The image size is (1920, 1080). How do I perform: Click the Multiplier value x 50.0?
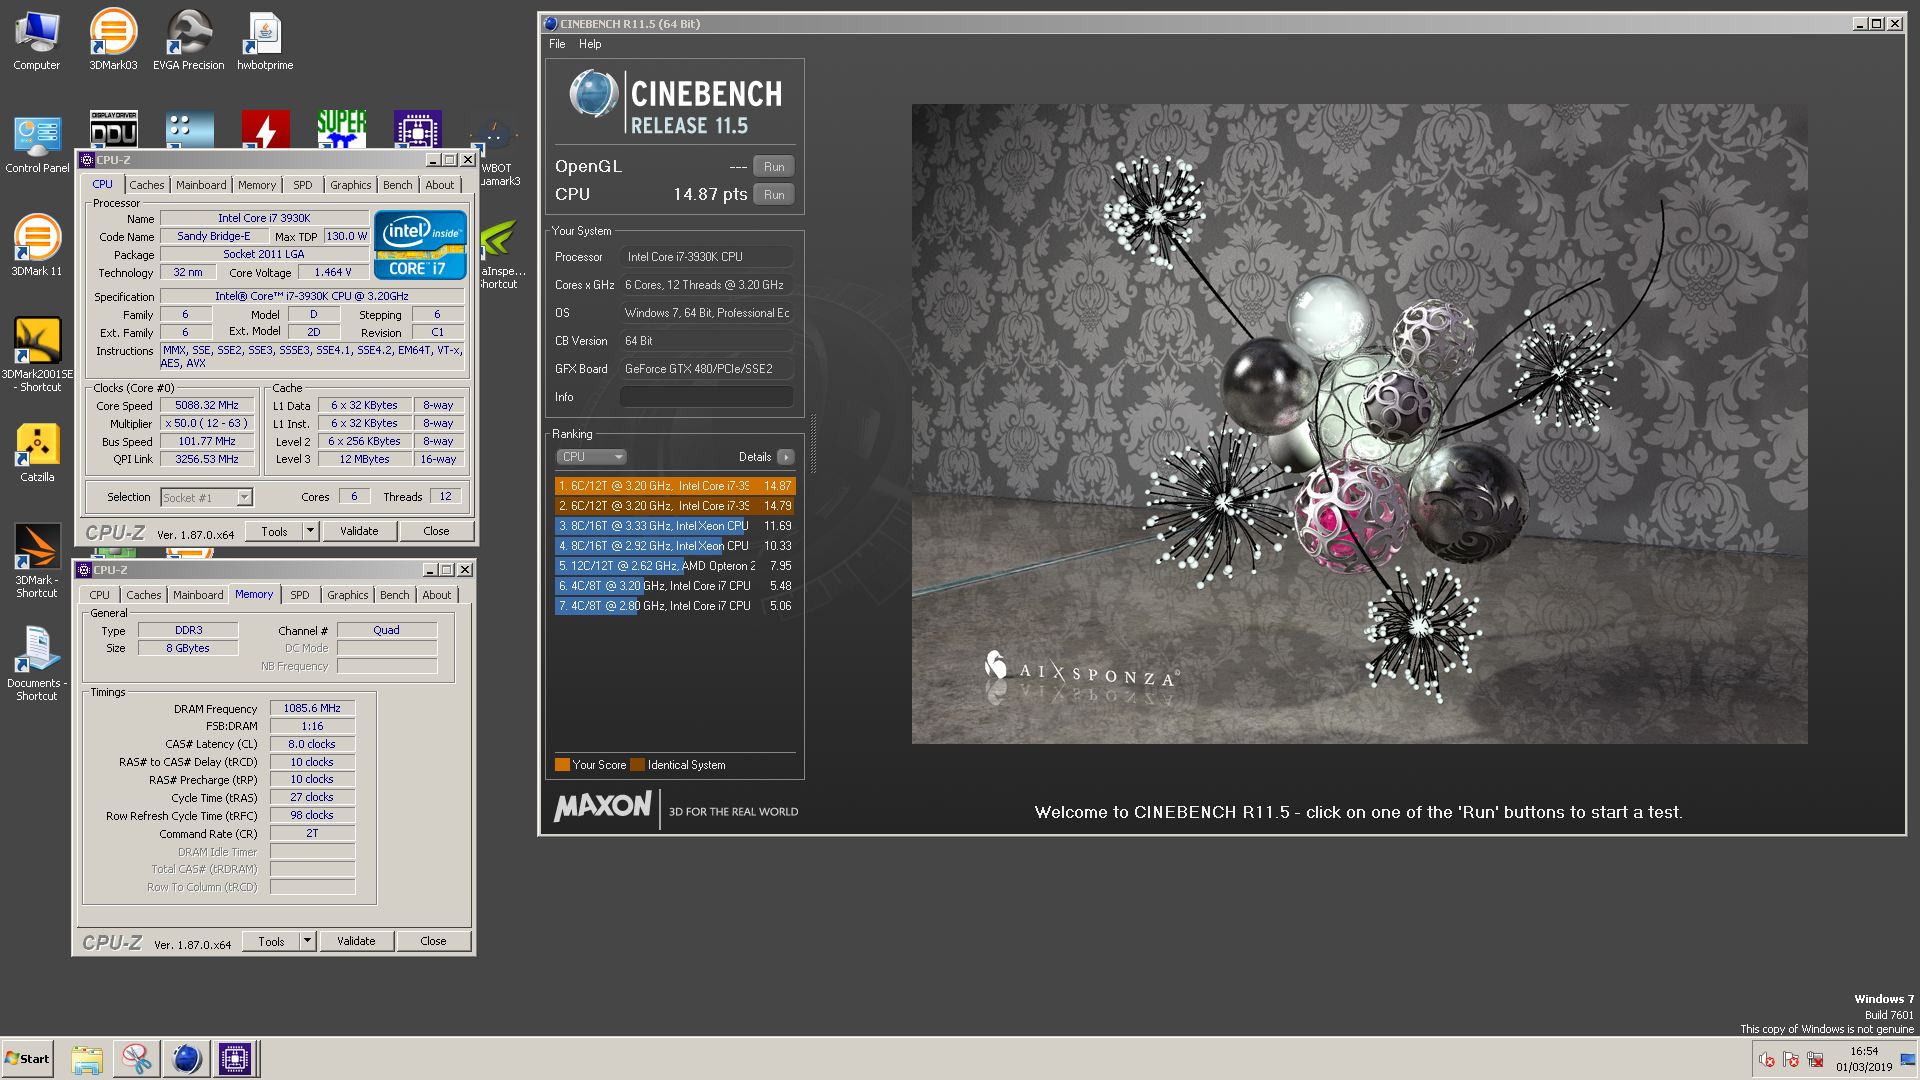(x=207, y=424)
